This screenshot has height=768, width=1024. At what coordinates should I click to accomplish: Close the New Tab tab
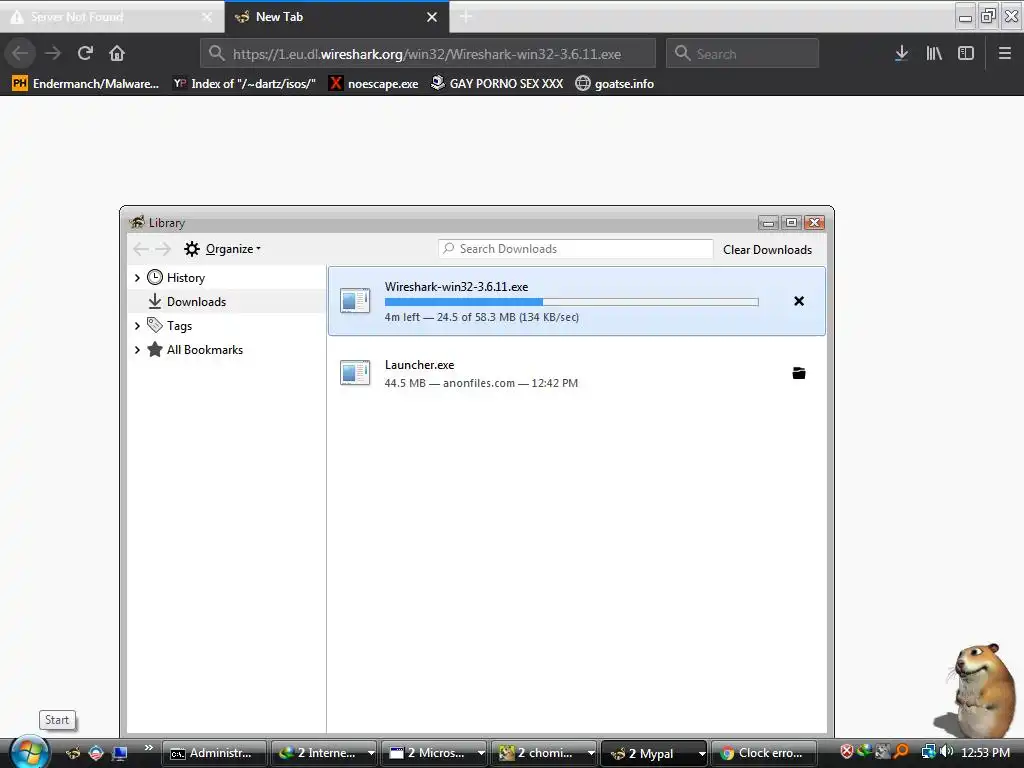pos(432,17)
